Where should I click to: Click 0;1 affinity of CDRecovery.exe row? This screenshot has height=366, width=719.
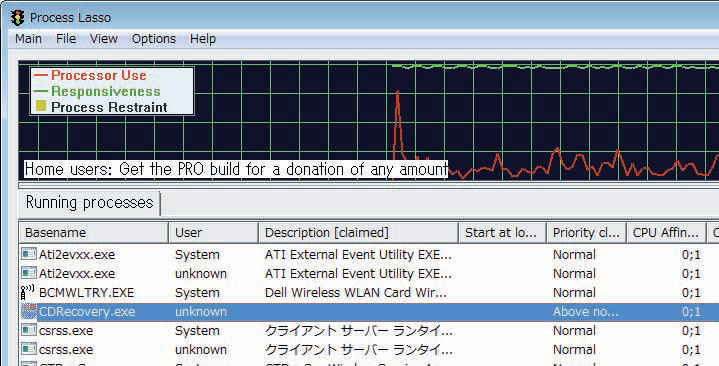691,312
